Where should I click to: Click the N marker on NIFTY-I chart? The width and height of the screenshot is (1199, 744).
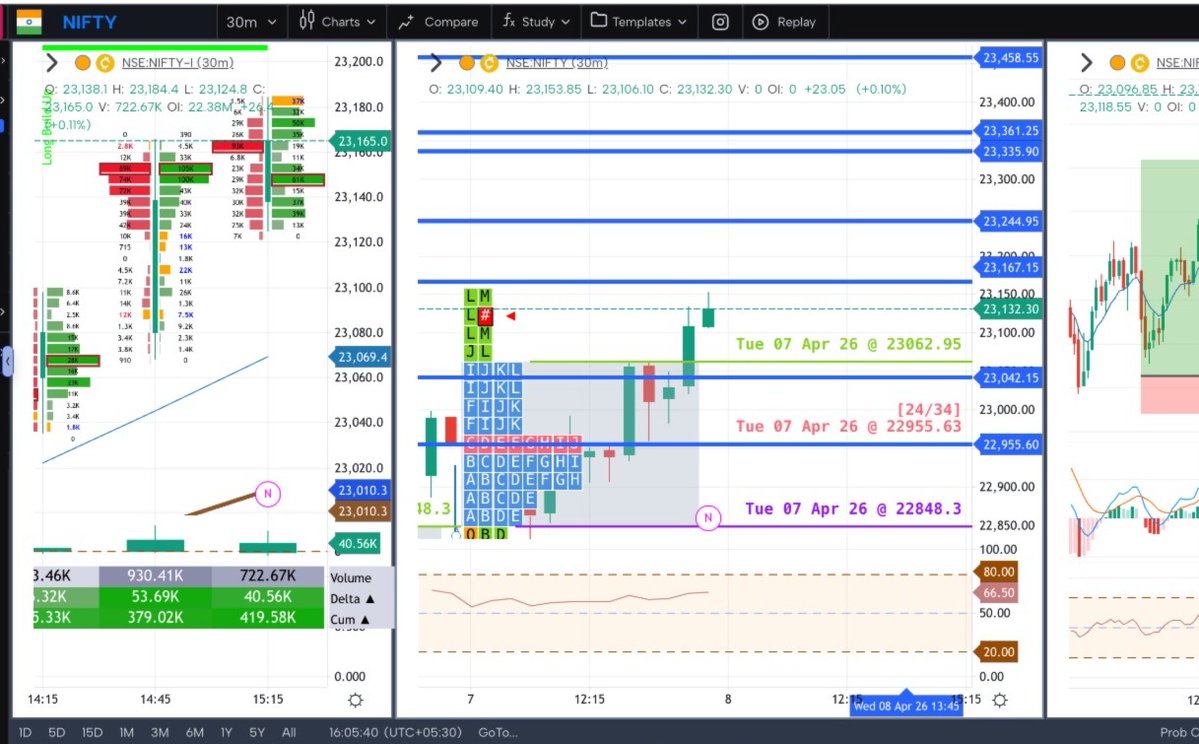(268, 494)
